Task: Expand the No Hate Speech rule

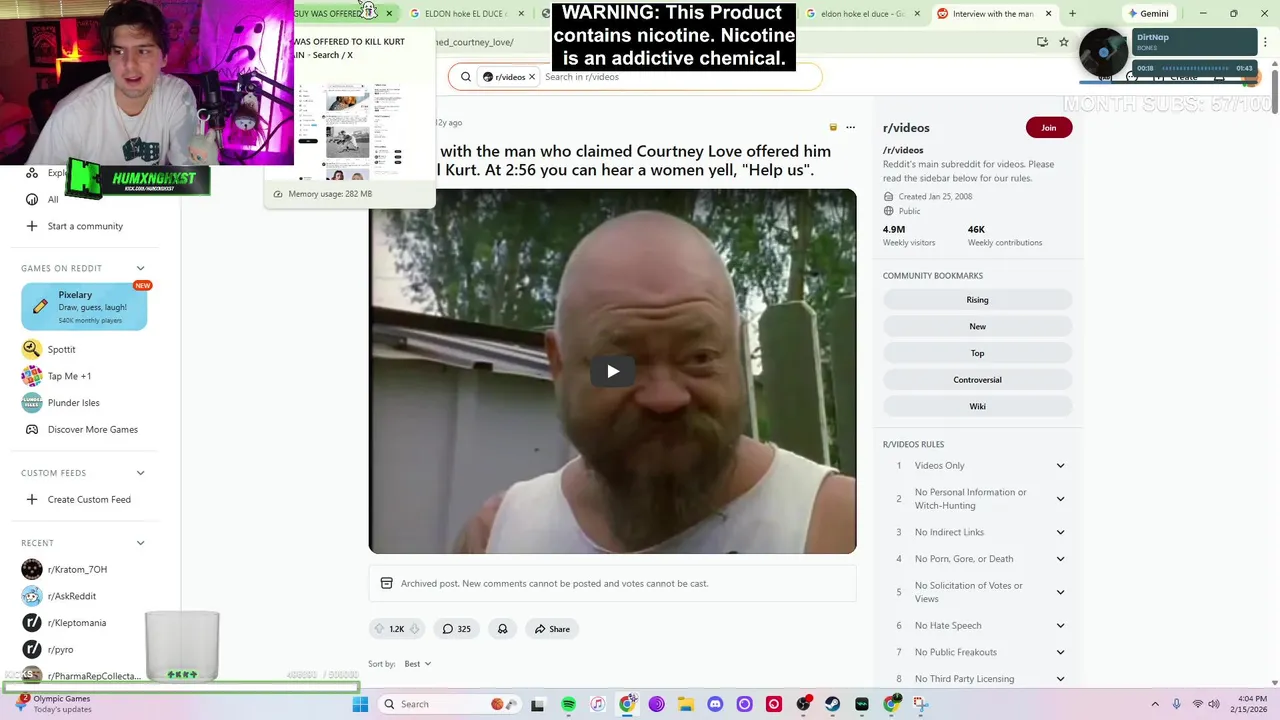Action: (1060, 625)
